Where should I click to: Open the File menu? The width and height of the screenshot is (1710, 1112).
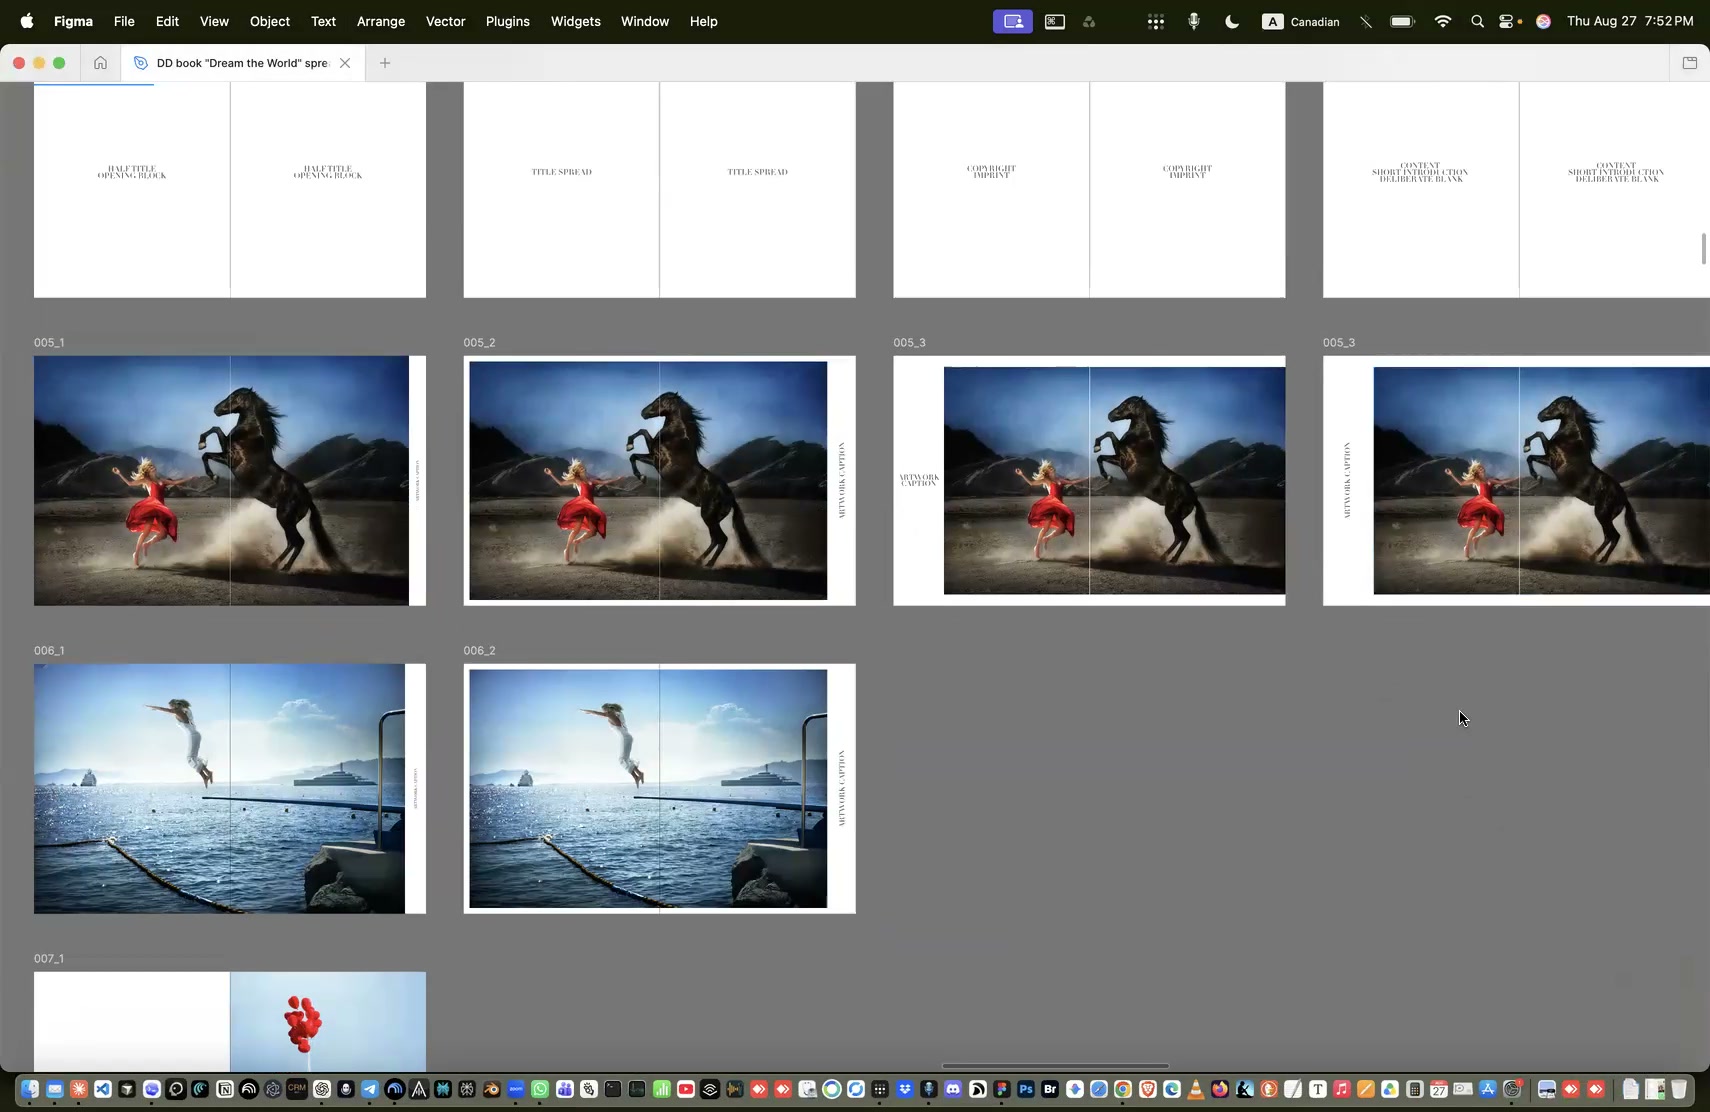pos(124,21)
